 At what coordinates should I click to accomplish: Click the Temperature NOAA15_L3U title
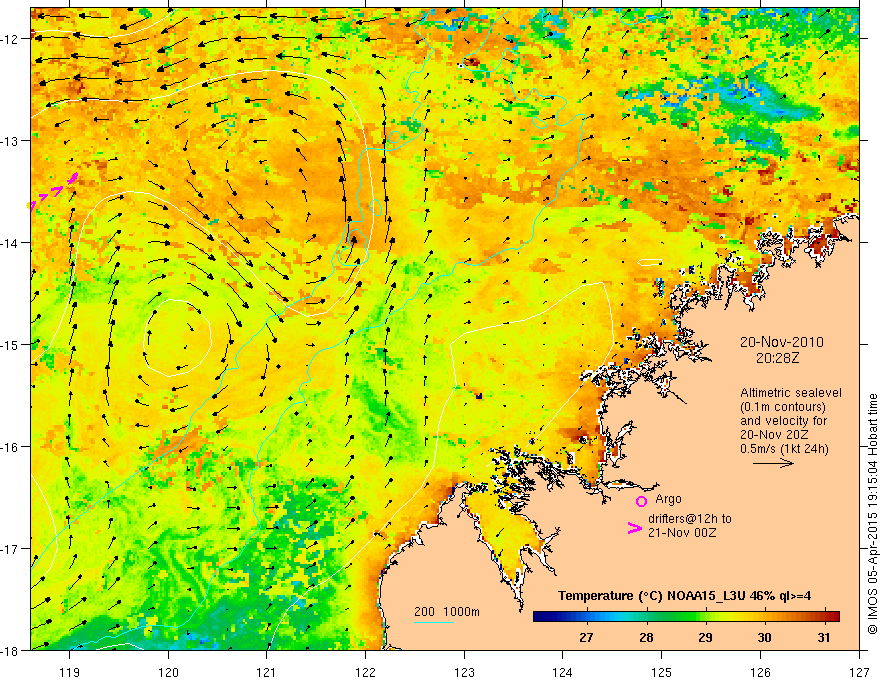click(684, 596)
